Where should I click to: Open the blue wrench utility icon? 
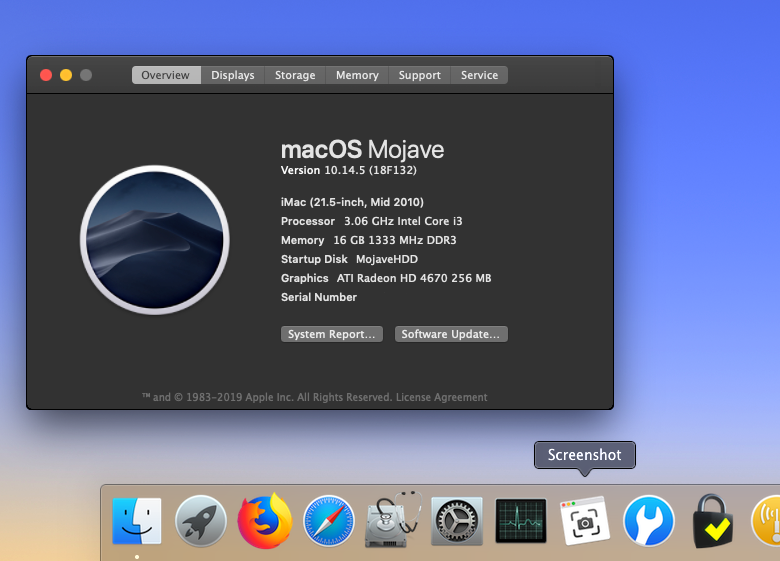[649, 521]
